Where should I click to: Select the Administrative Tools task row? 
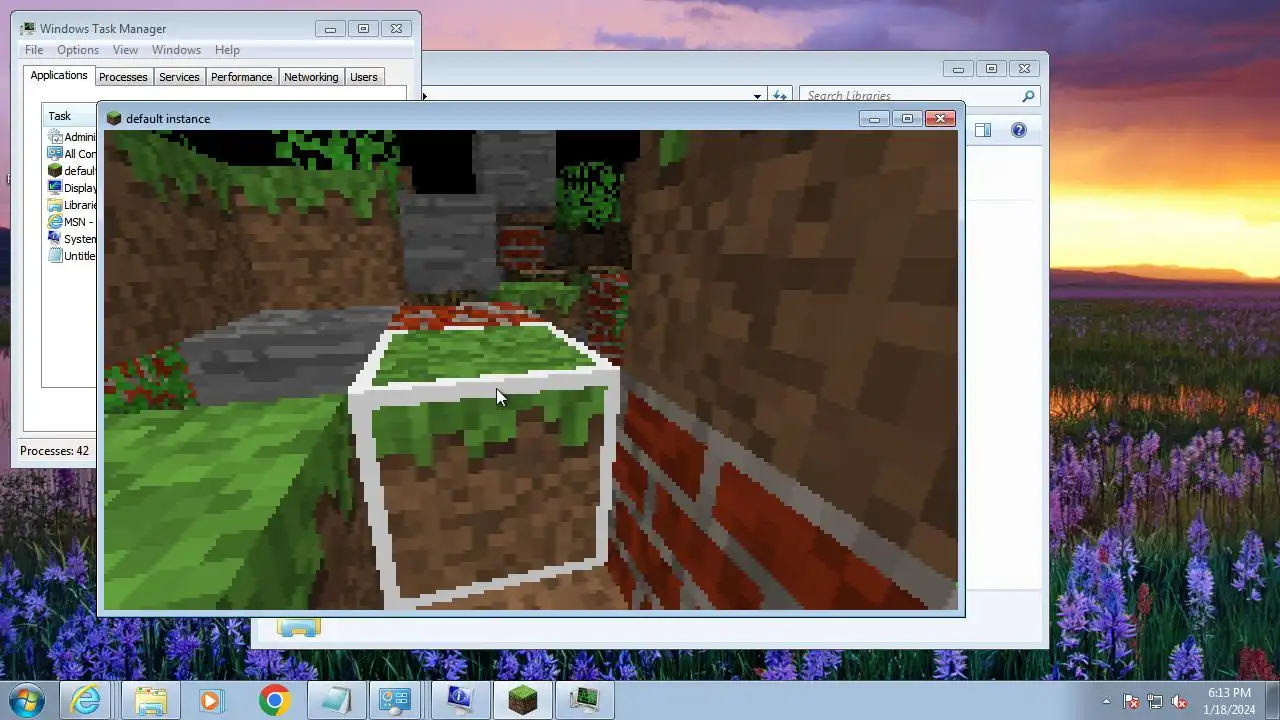(x=72, y=137)
